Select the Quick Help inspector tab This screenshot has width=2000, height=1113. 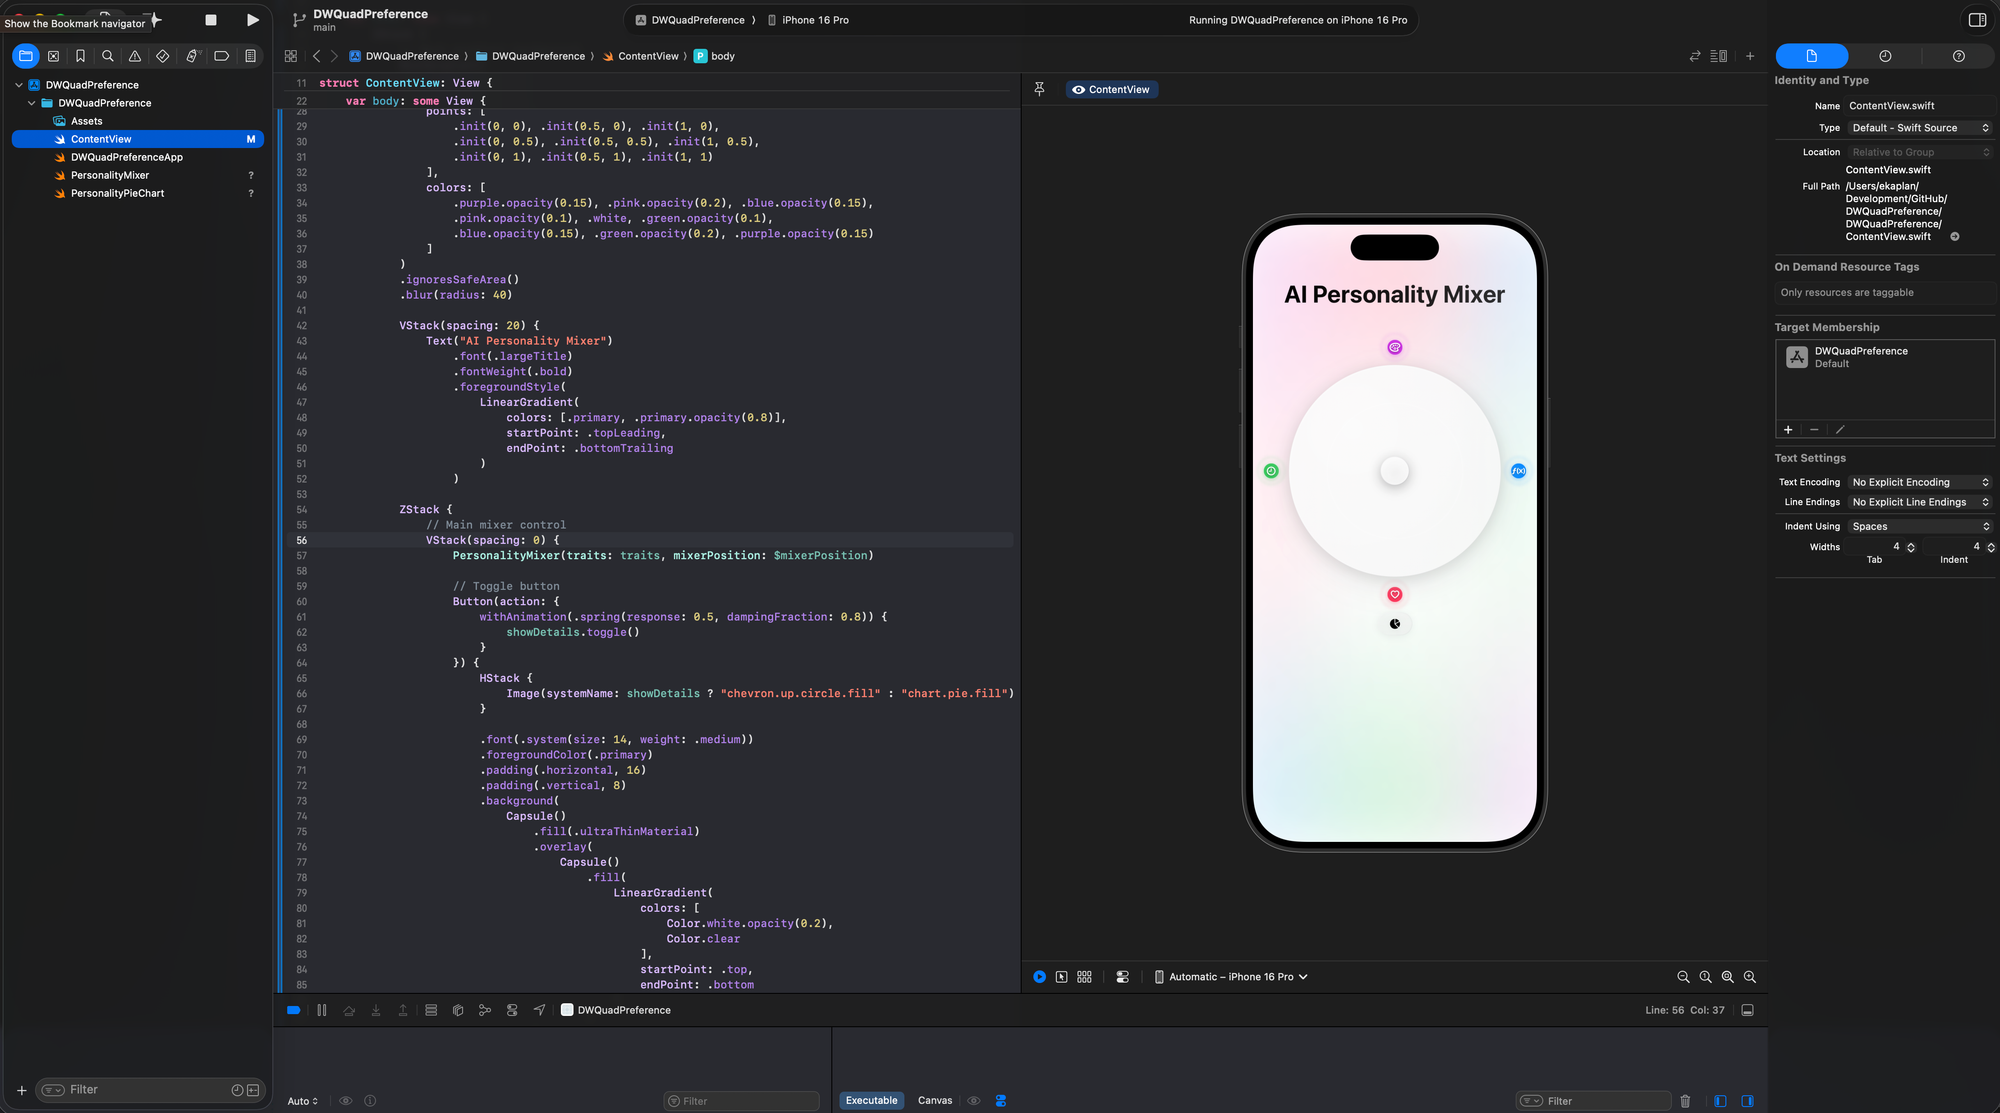(x=1959, y=56)
